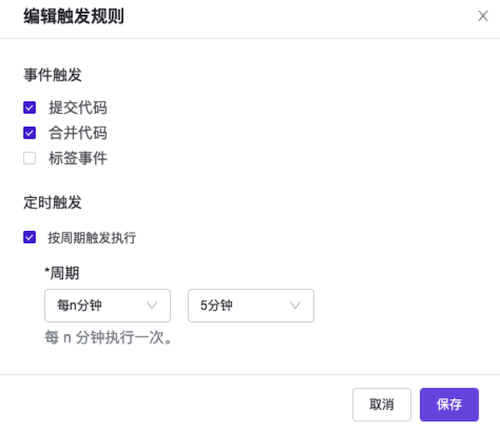Click the 编辑触发规则 dialog title
This screenshot has height=430, width=500.
pyautogui.click(x=74, y=16)
